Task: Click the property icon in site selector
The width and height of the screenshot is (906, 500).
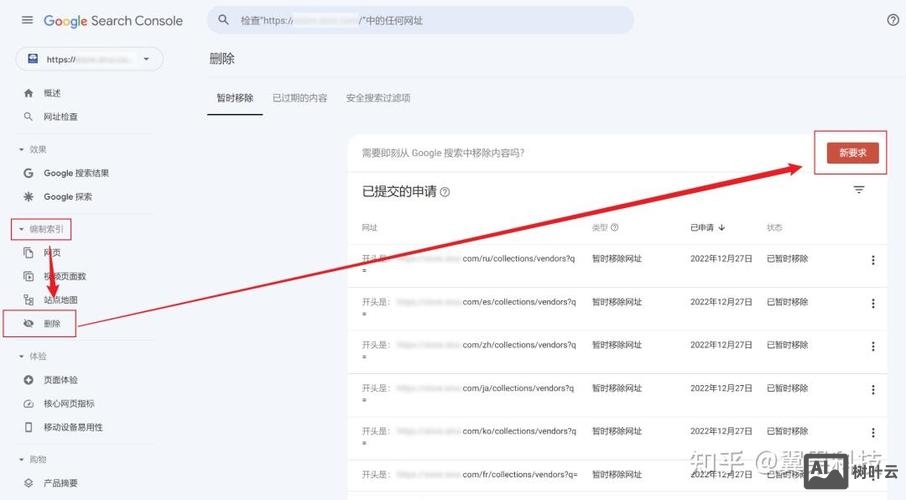Action: point(33,59)
